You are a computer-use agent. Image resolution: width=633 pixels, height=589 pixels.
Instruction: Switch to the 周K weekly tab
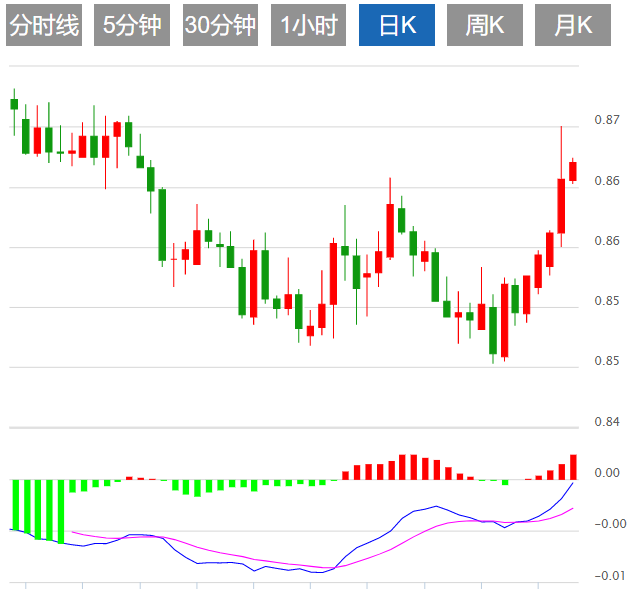pos(485,25)
